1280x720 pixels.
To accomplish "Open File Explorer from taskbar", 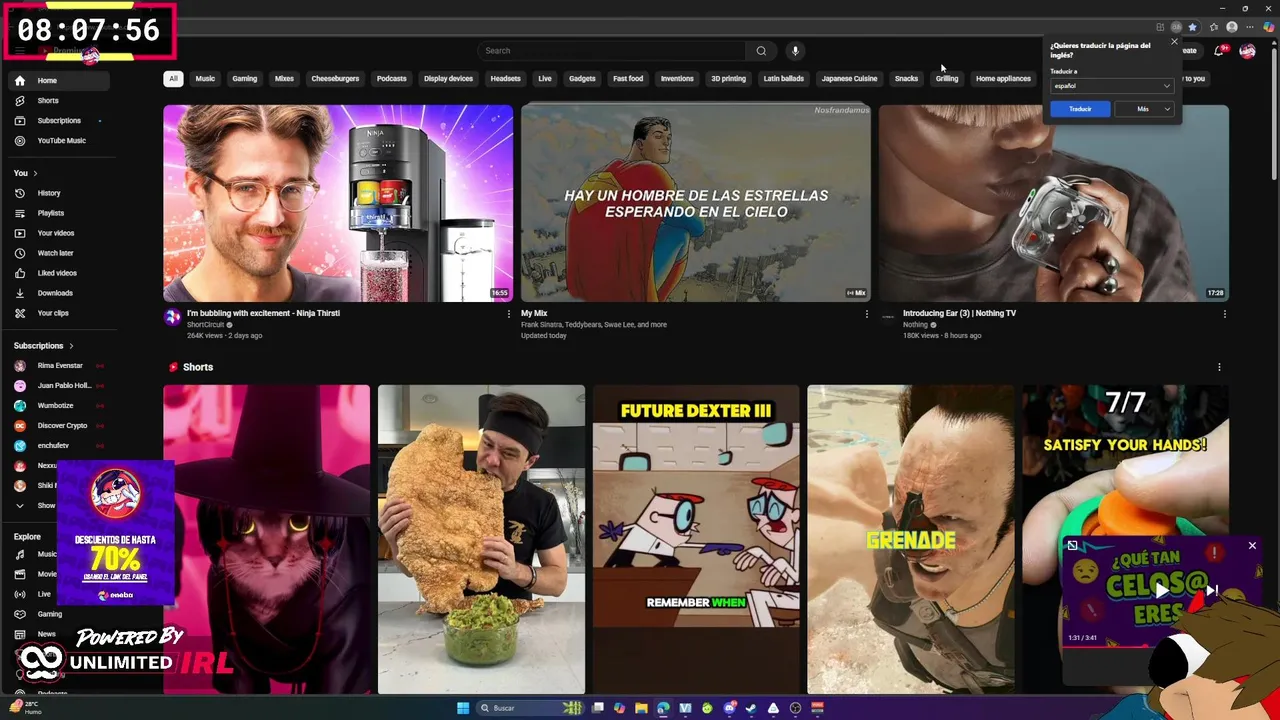I will tap(641, 708).
